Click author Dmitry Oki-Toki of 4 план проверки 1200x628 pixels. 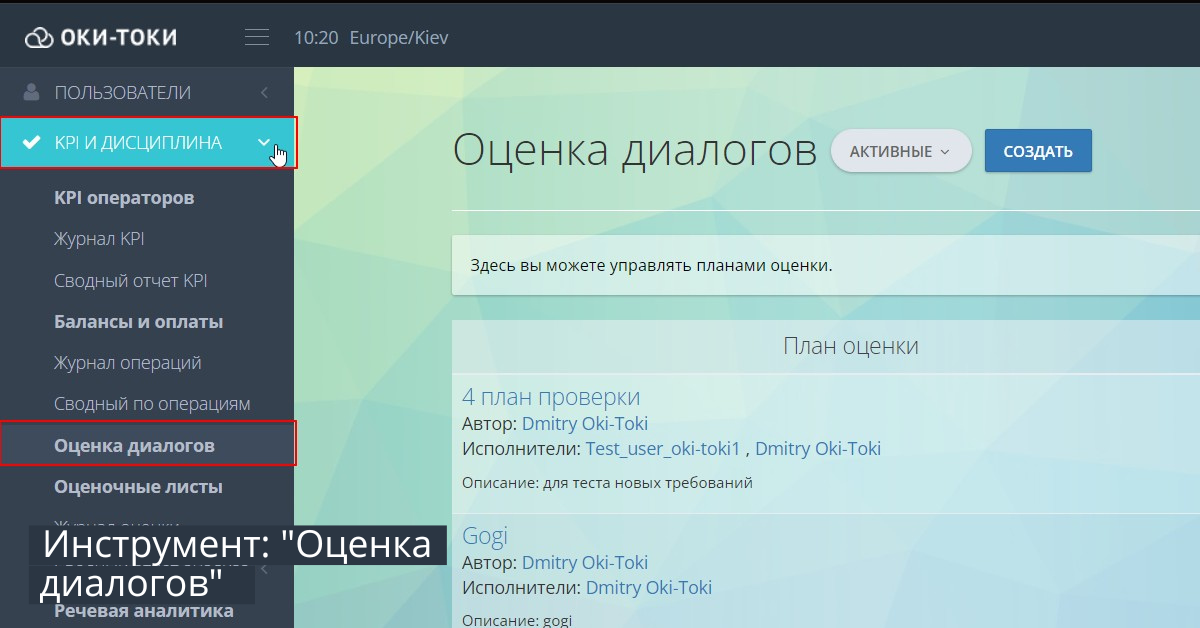(x=585, y=423)
